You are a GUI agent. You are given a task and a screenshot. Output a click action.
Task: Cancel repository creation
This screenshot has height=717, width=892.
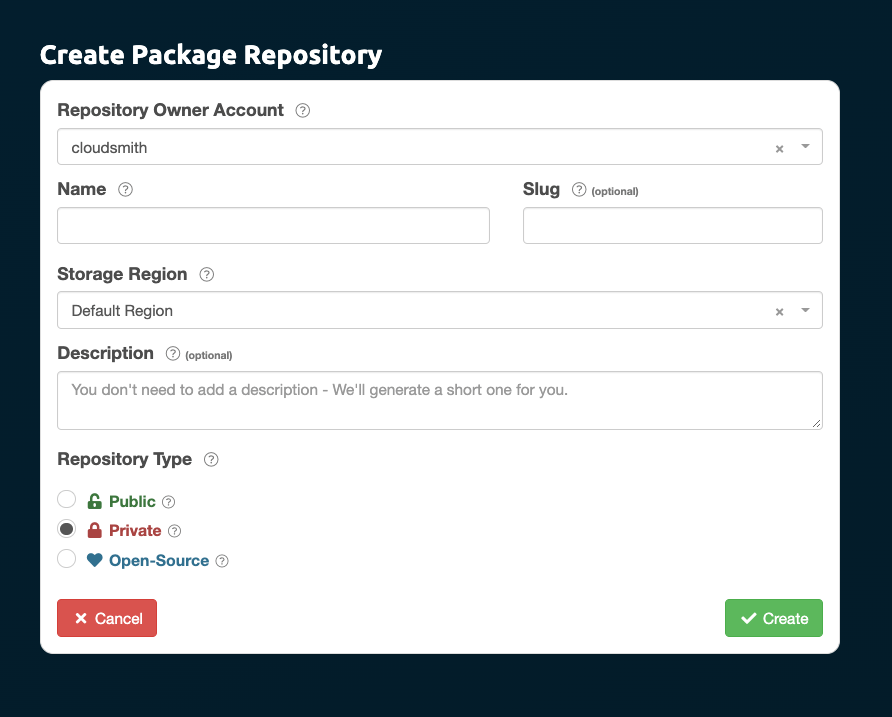[x=106, y=618]
